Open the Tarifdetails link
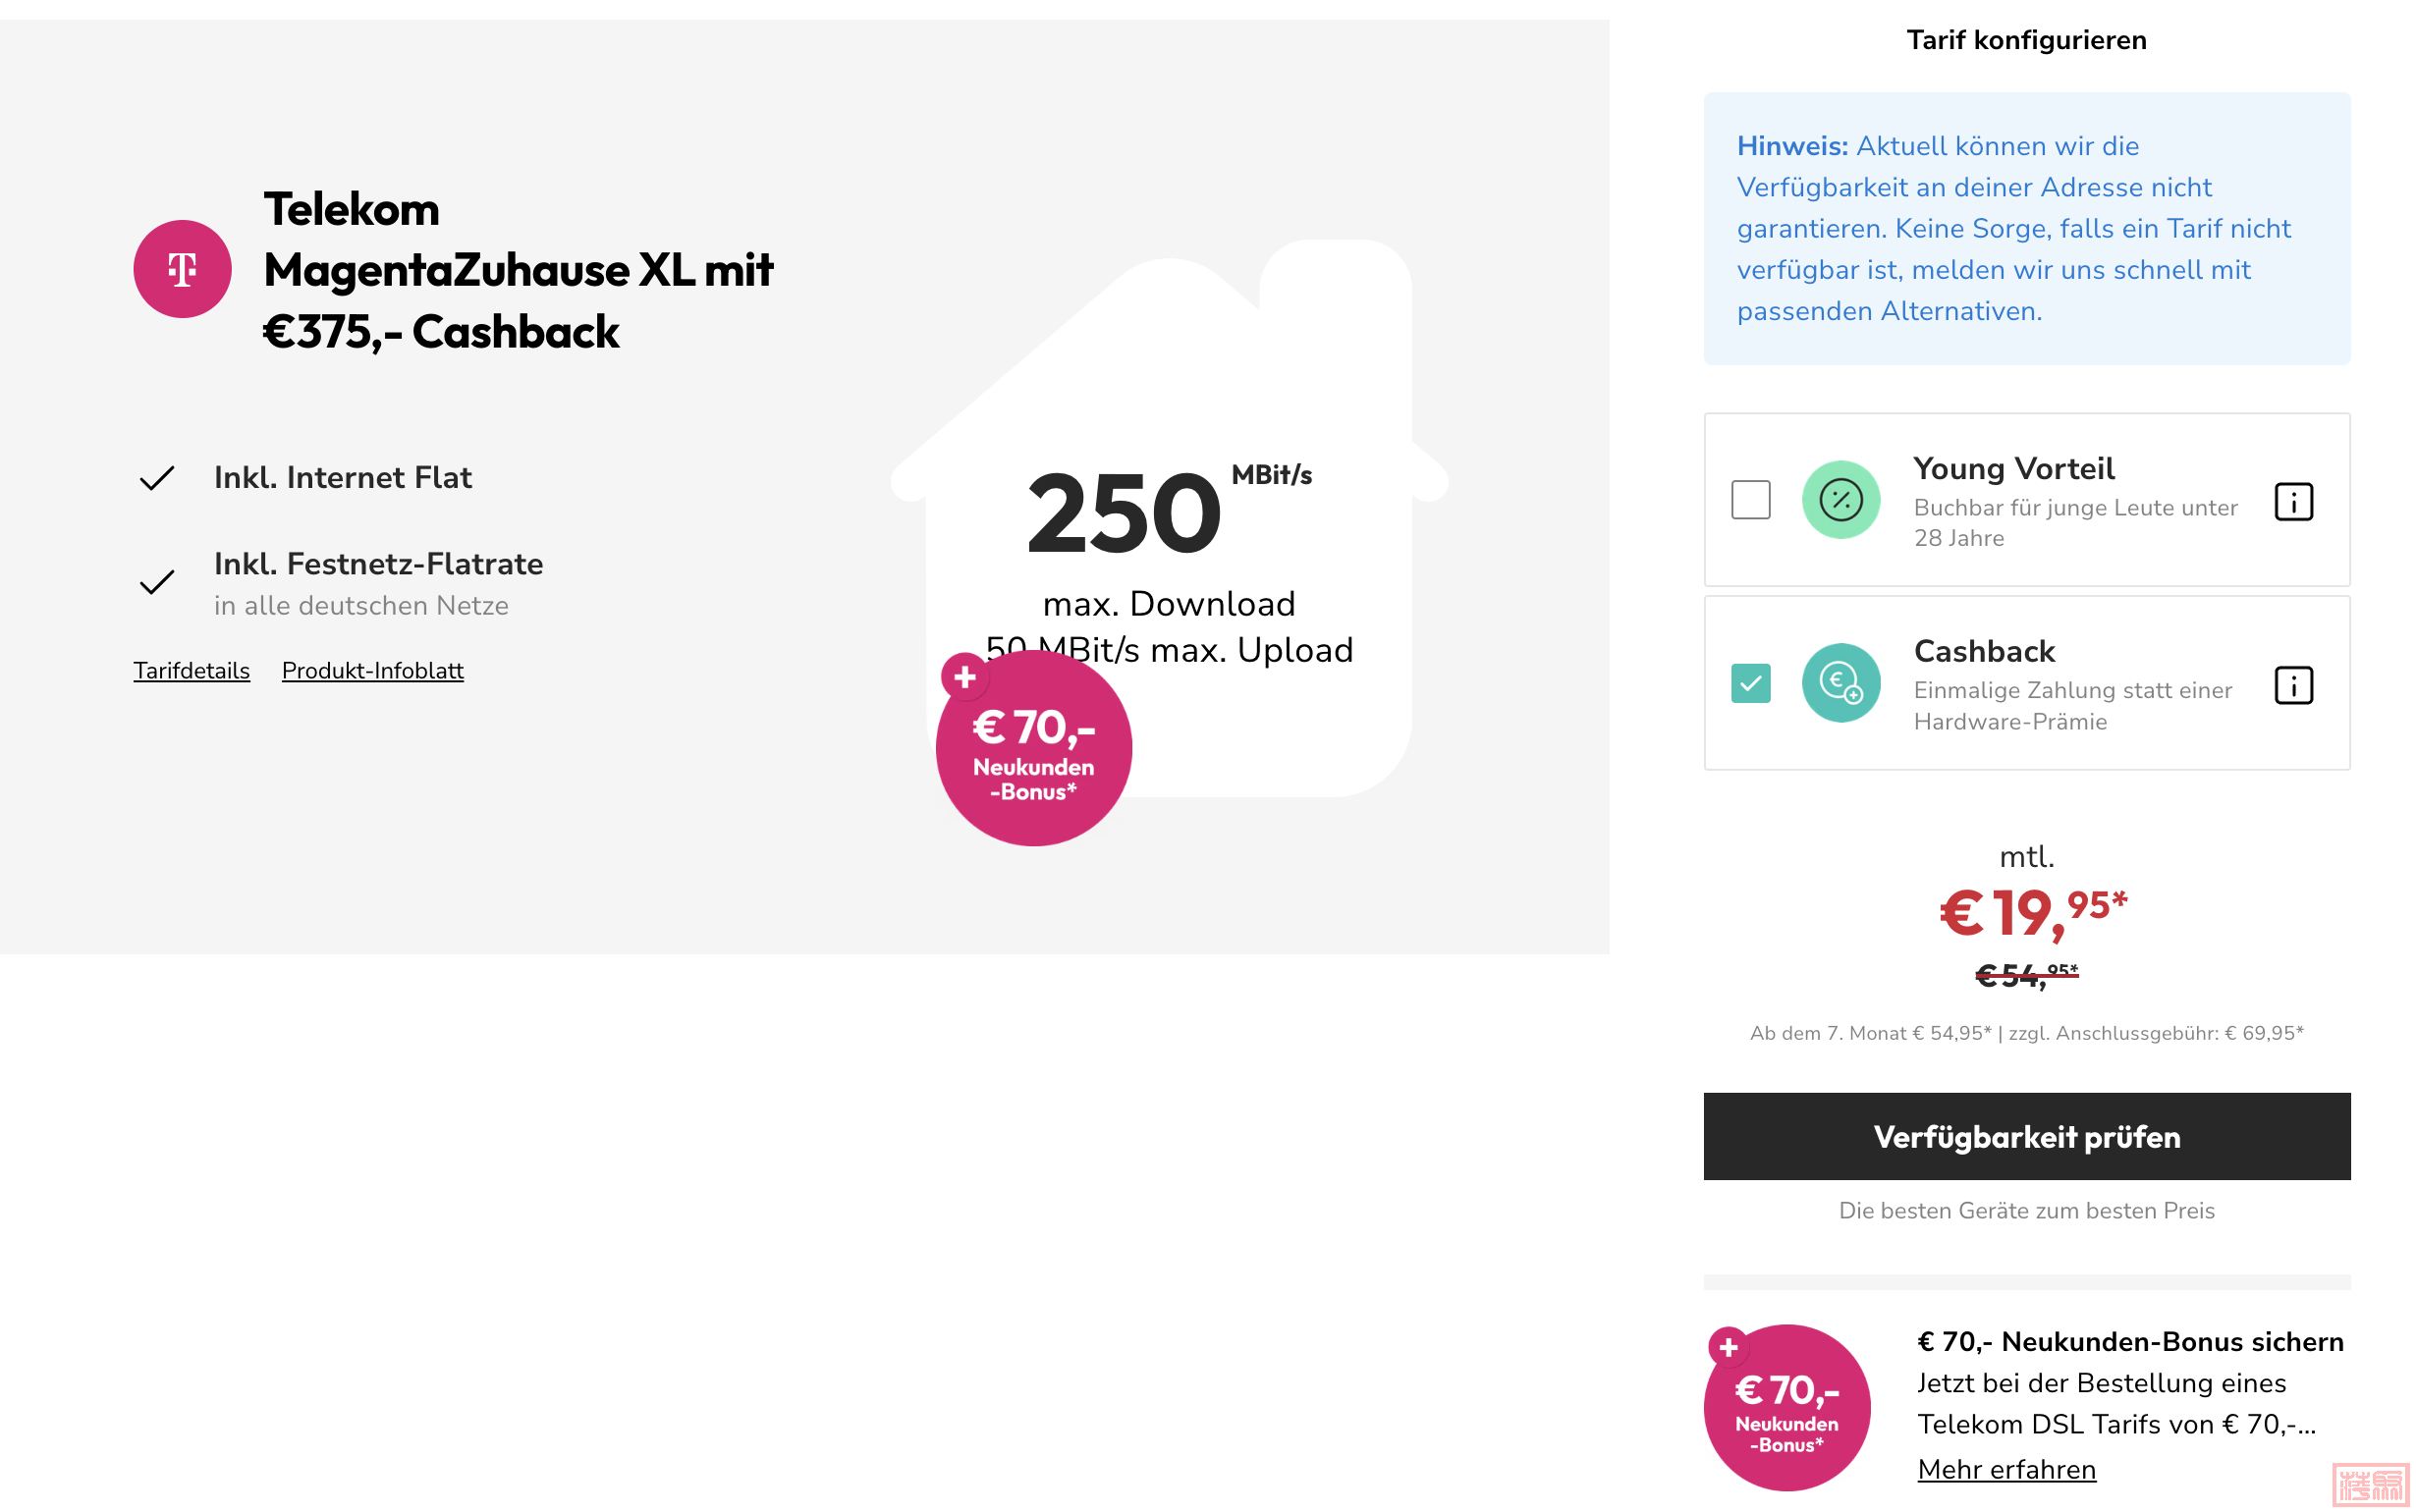 192,670
